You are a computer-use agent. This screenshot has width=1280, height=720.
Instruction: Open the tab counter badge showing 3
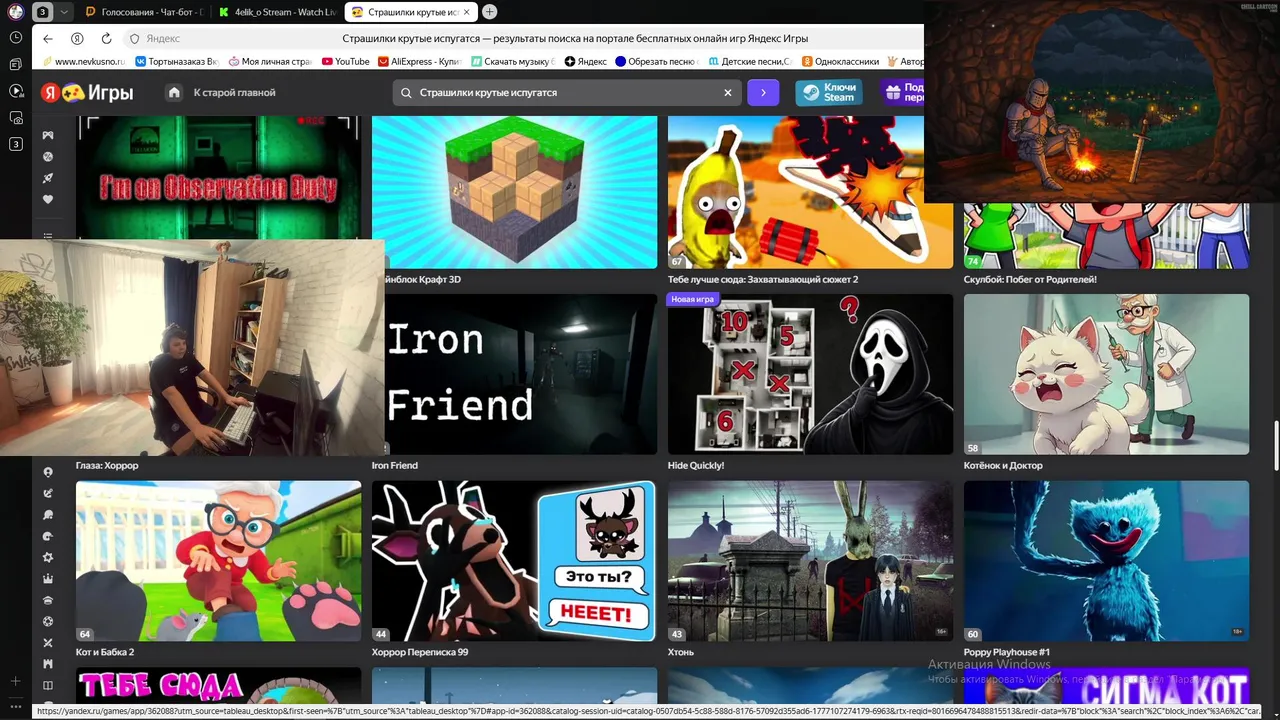[42, 12]
